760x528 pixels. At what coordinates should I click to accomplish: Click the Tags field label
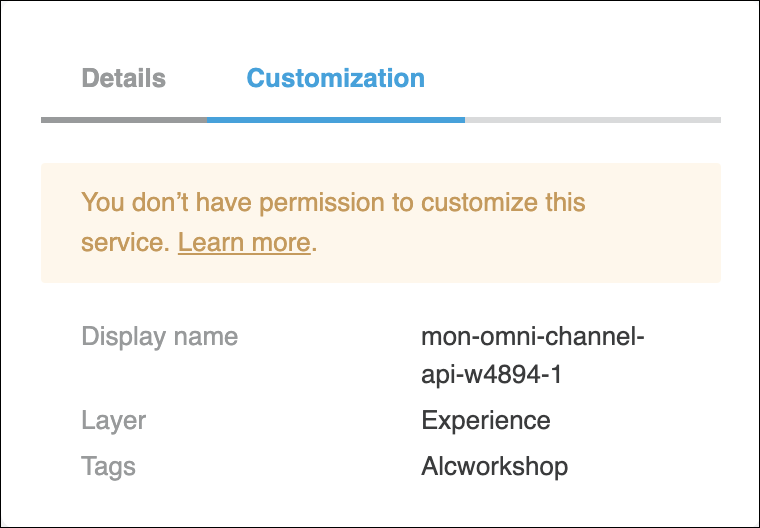click(x=108, y=466)
